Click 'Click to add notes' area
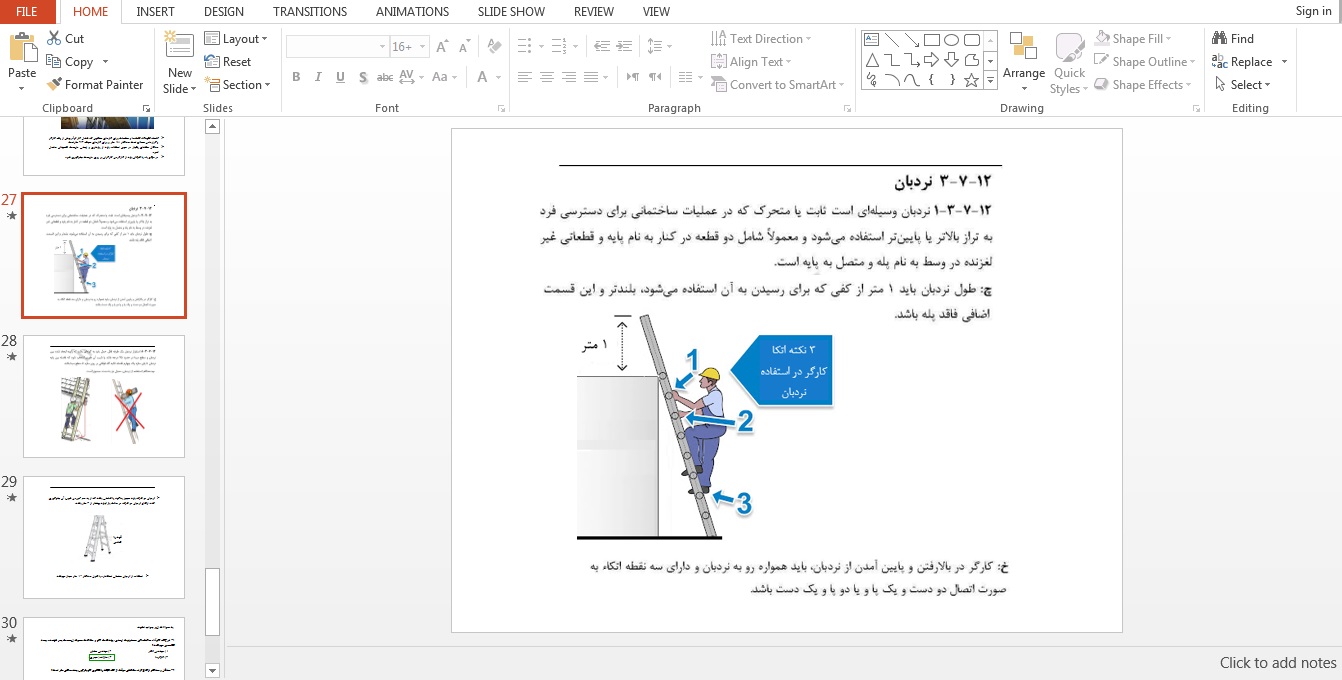Viewport: 1342px width, 680px height. [1278, 663]
